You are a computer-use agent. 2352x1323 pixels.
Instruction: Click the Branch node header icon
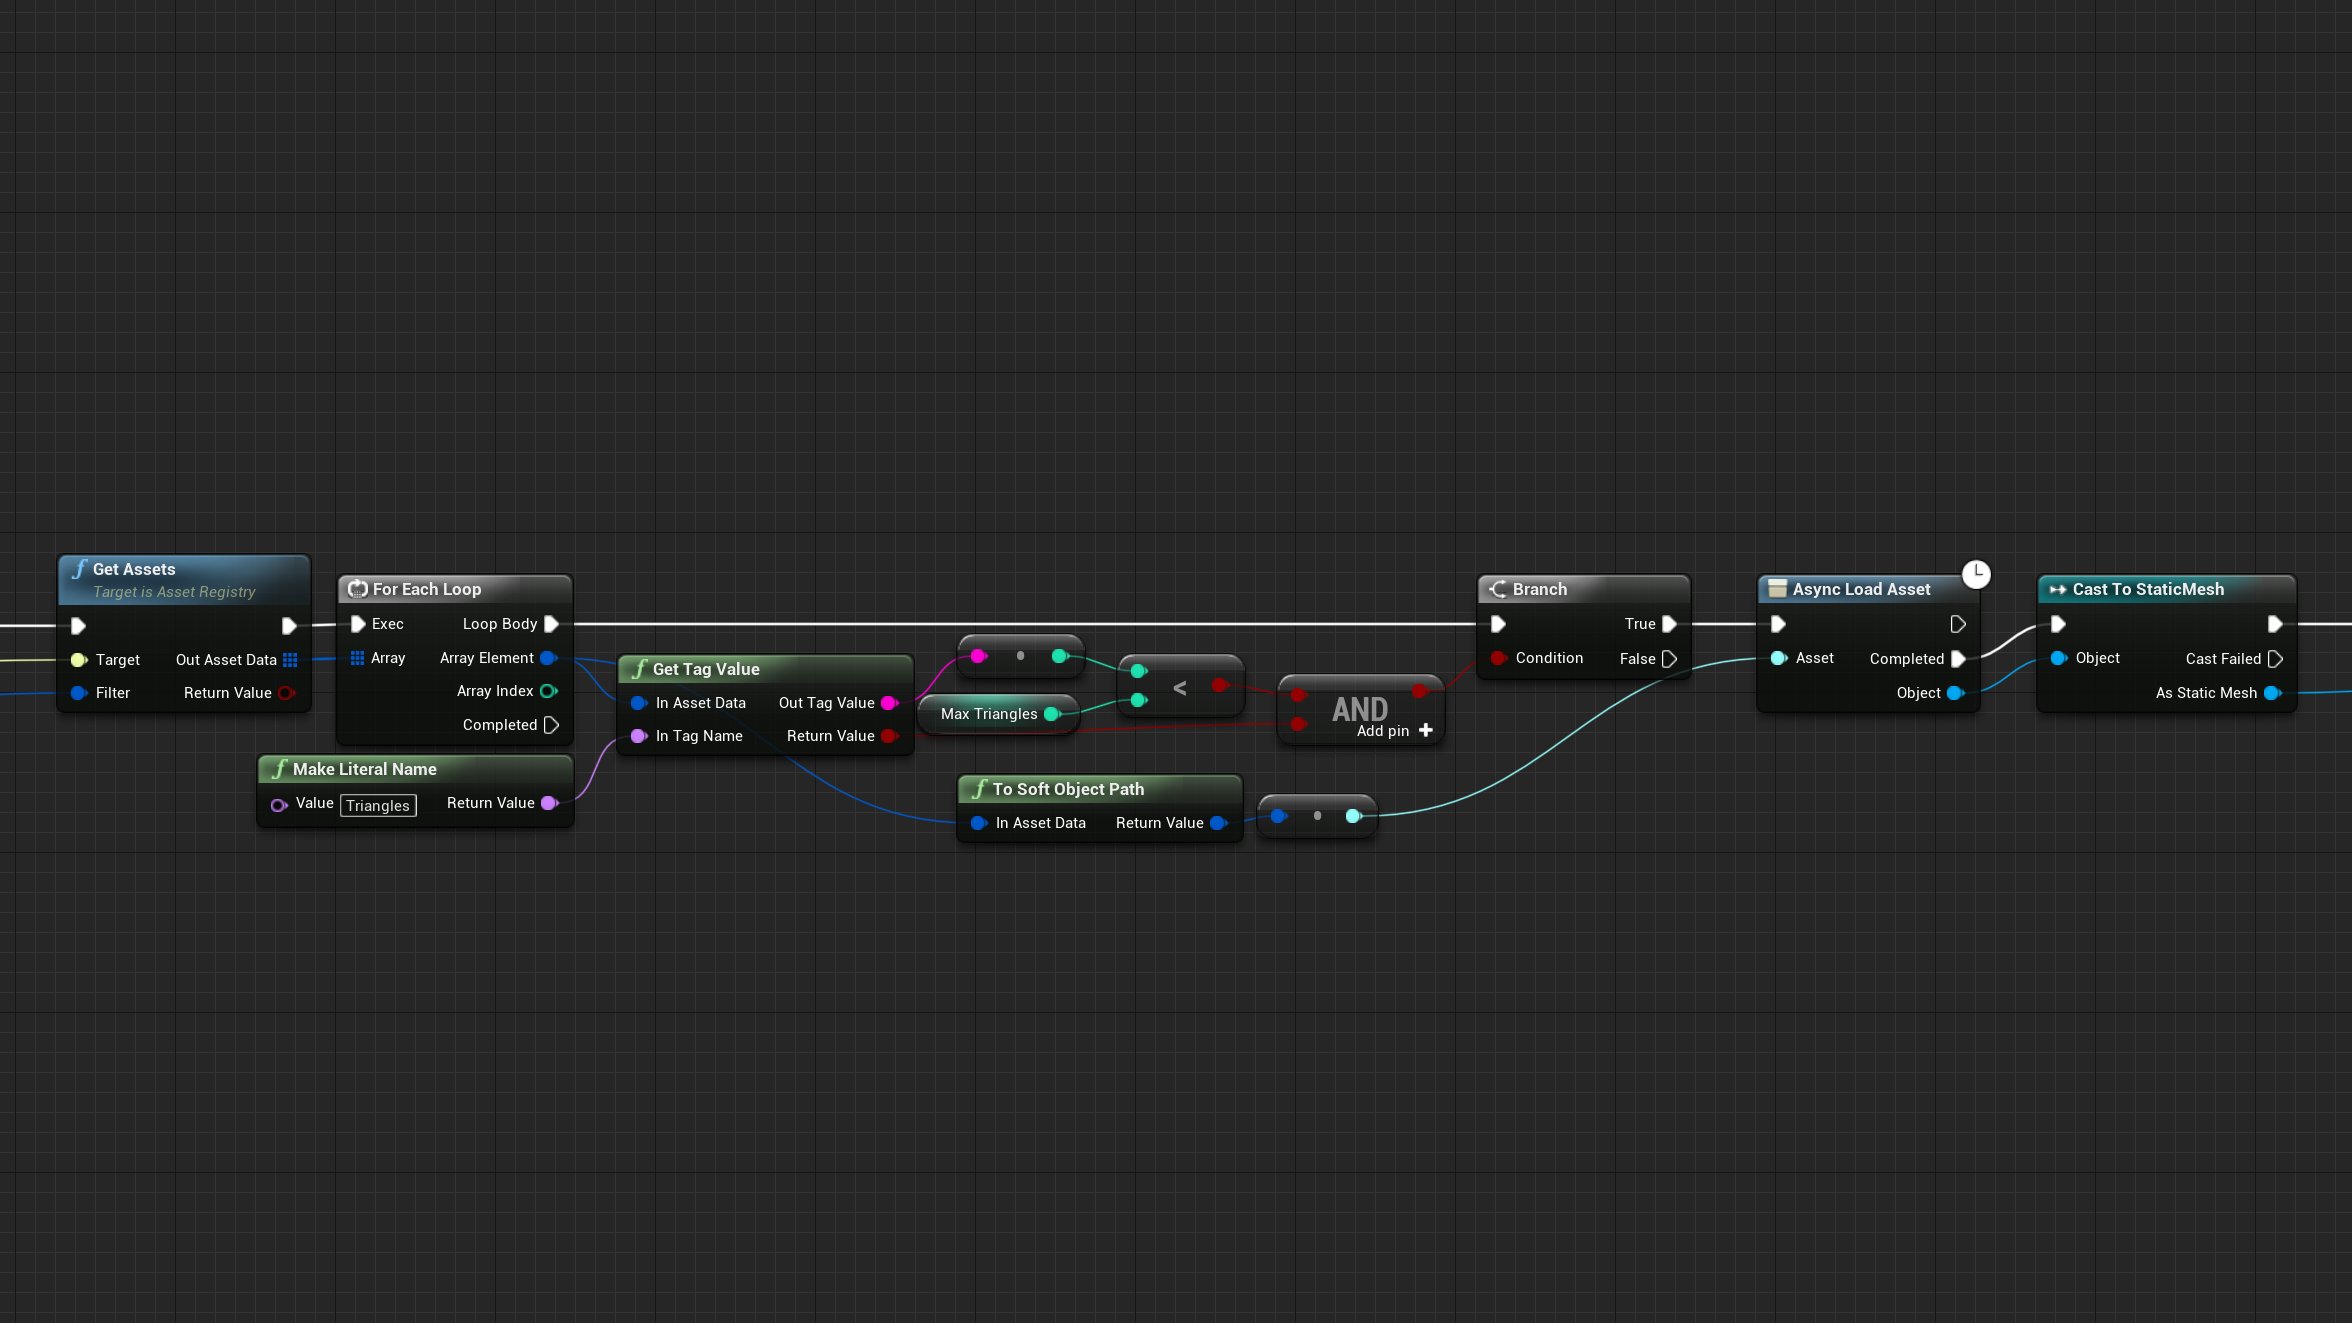click(x=1497, y=589)
